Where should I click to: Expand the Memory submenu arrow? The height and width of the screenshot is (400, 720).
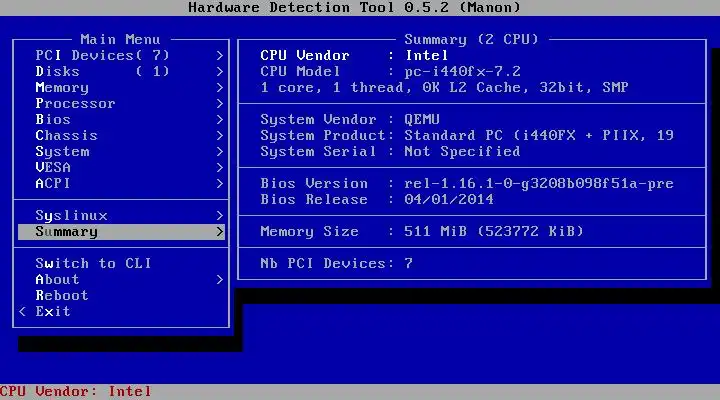(x=219, y=88)
